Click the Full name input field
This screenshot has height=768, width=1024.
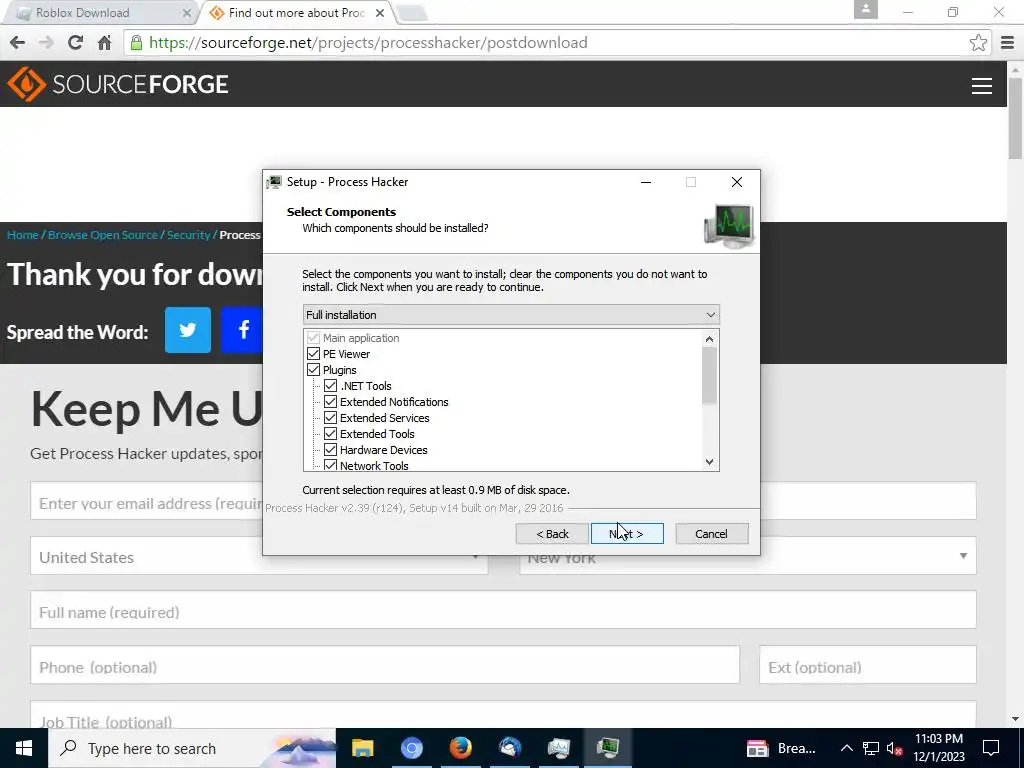tap(503, 610)
